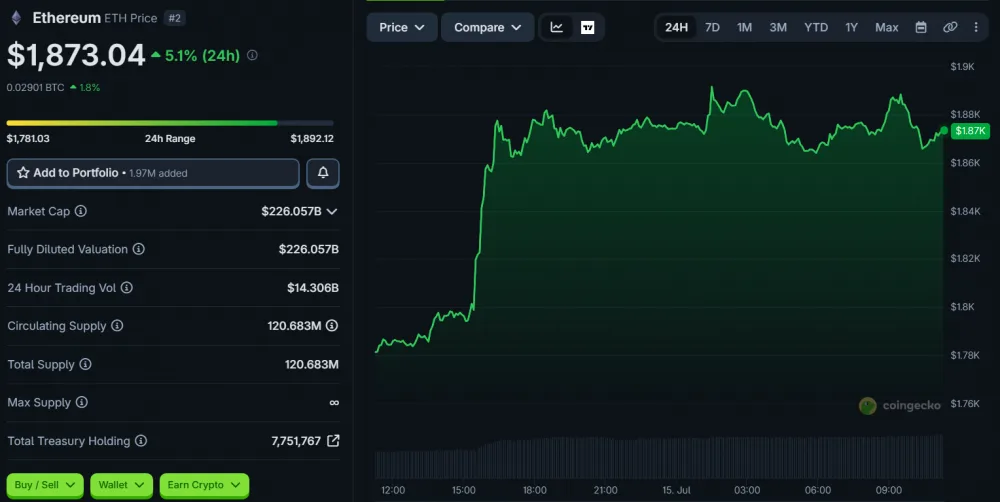This screenshot has height=502, width=1000.
Task: Open the Price metric dropdown
Action: pyautogui.click(x=402, y=27)
